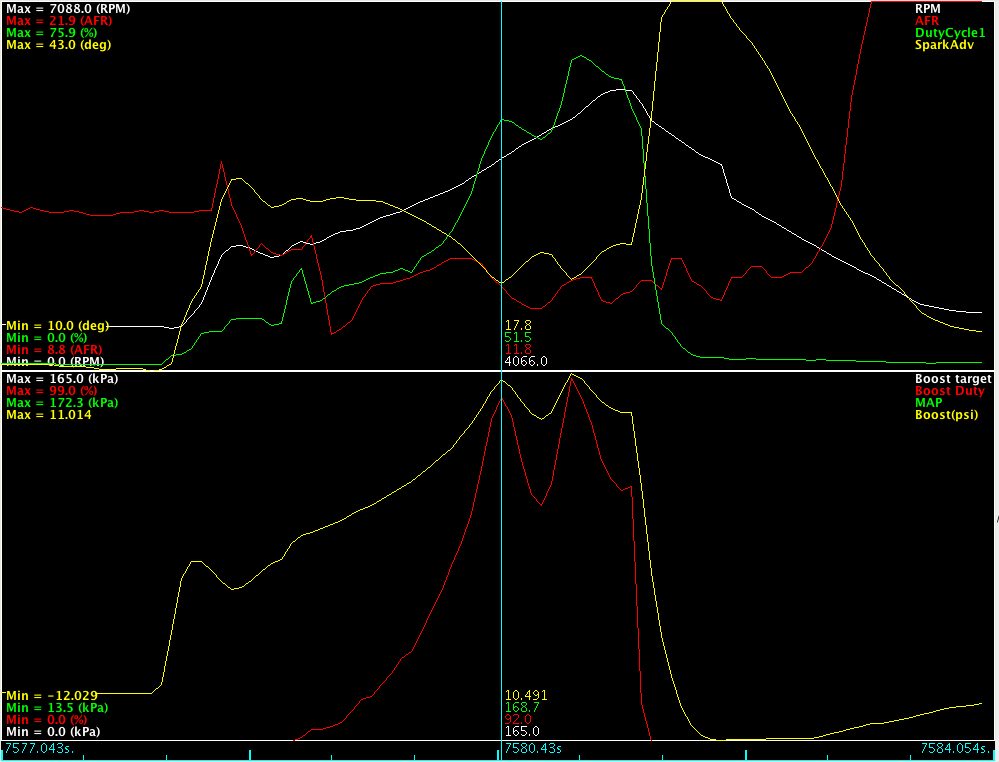The image size is (999, 762).
Task: Click cursor value 168.7 MAP
Action: pyautogui.click(x=522, y=708)
